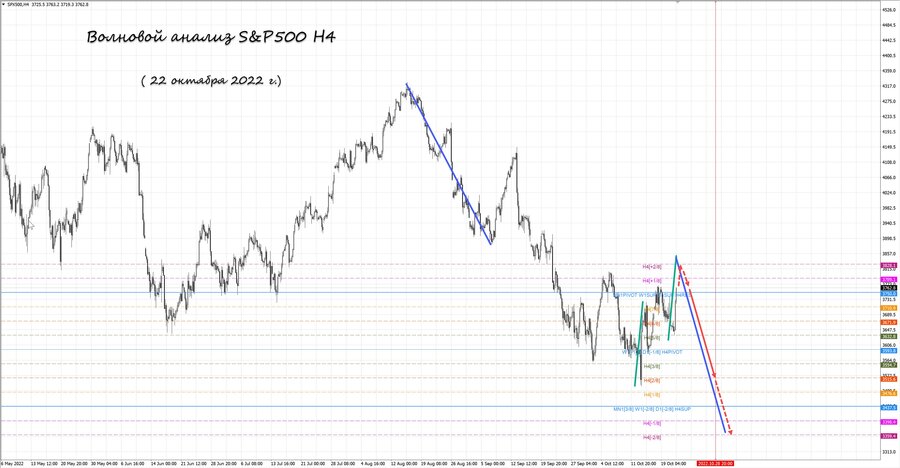Select the 'D1[-1/8] H4PIVOT' level label
This screenshot has height=468, width=900.
click(661, 352)
